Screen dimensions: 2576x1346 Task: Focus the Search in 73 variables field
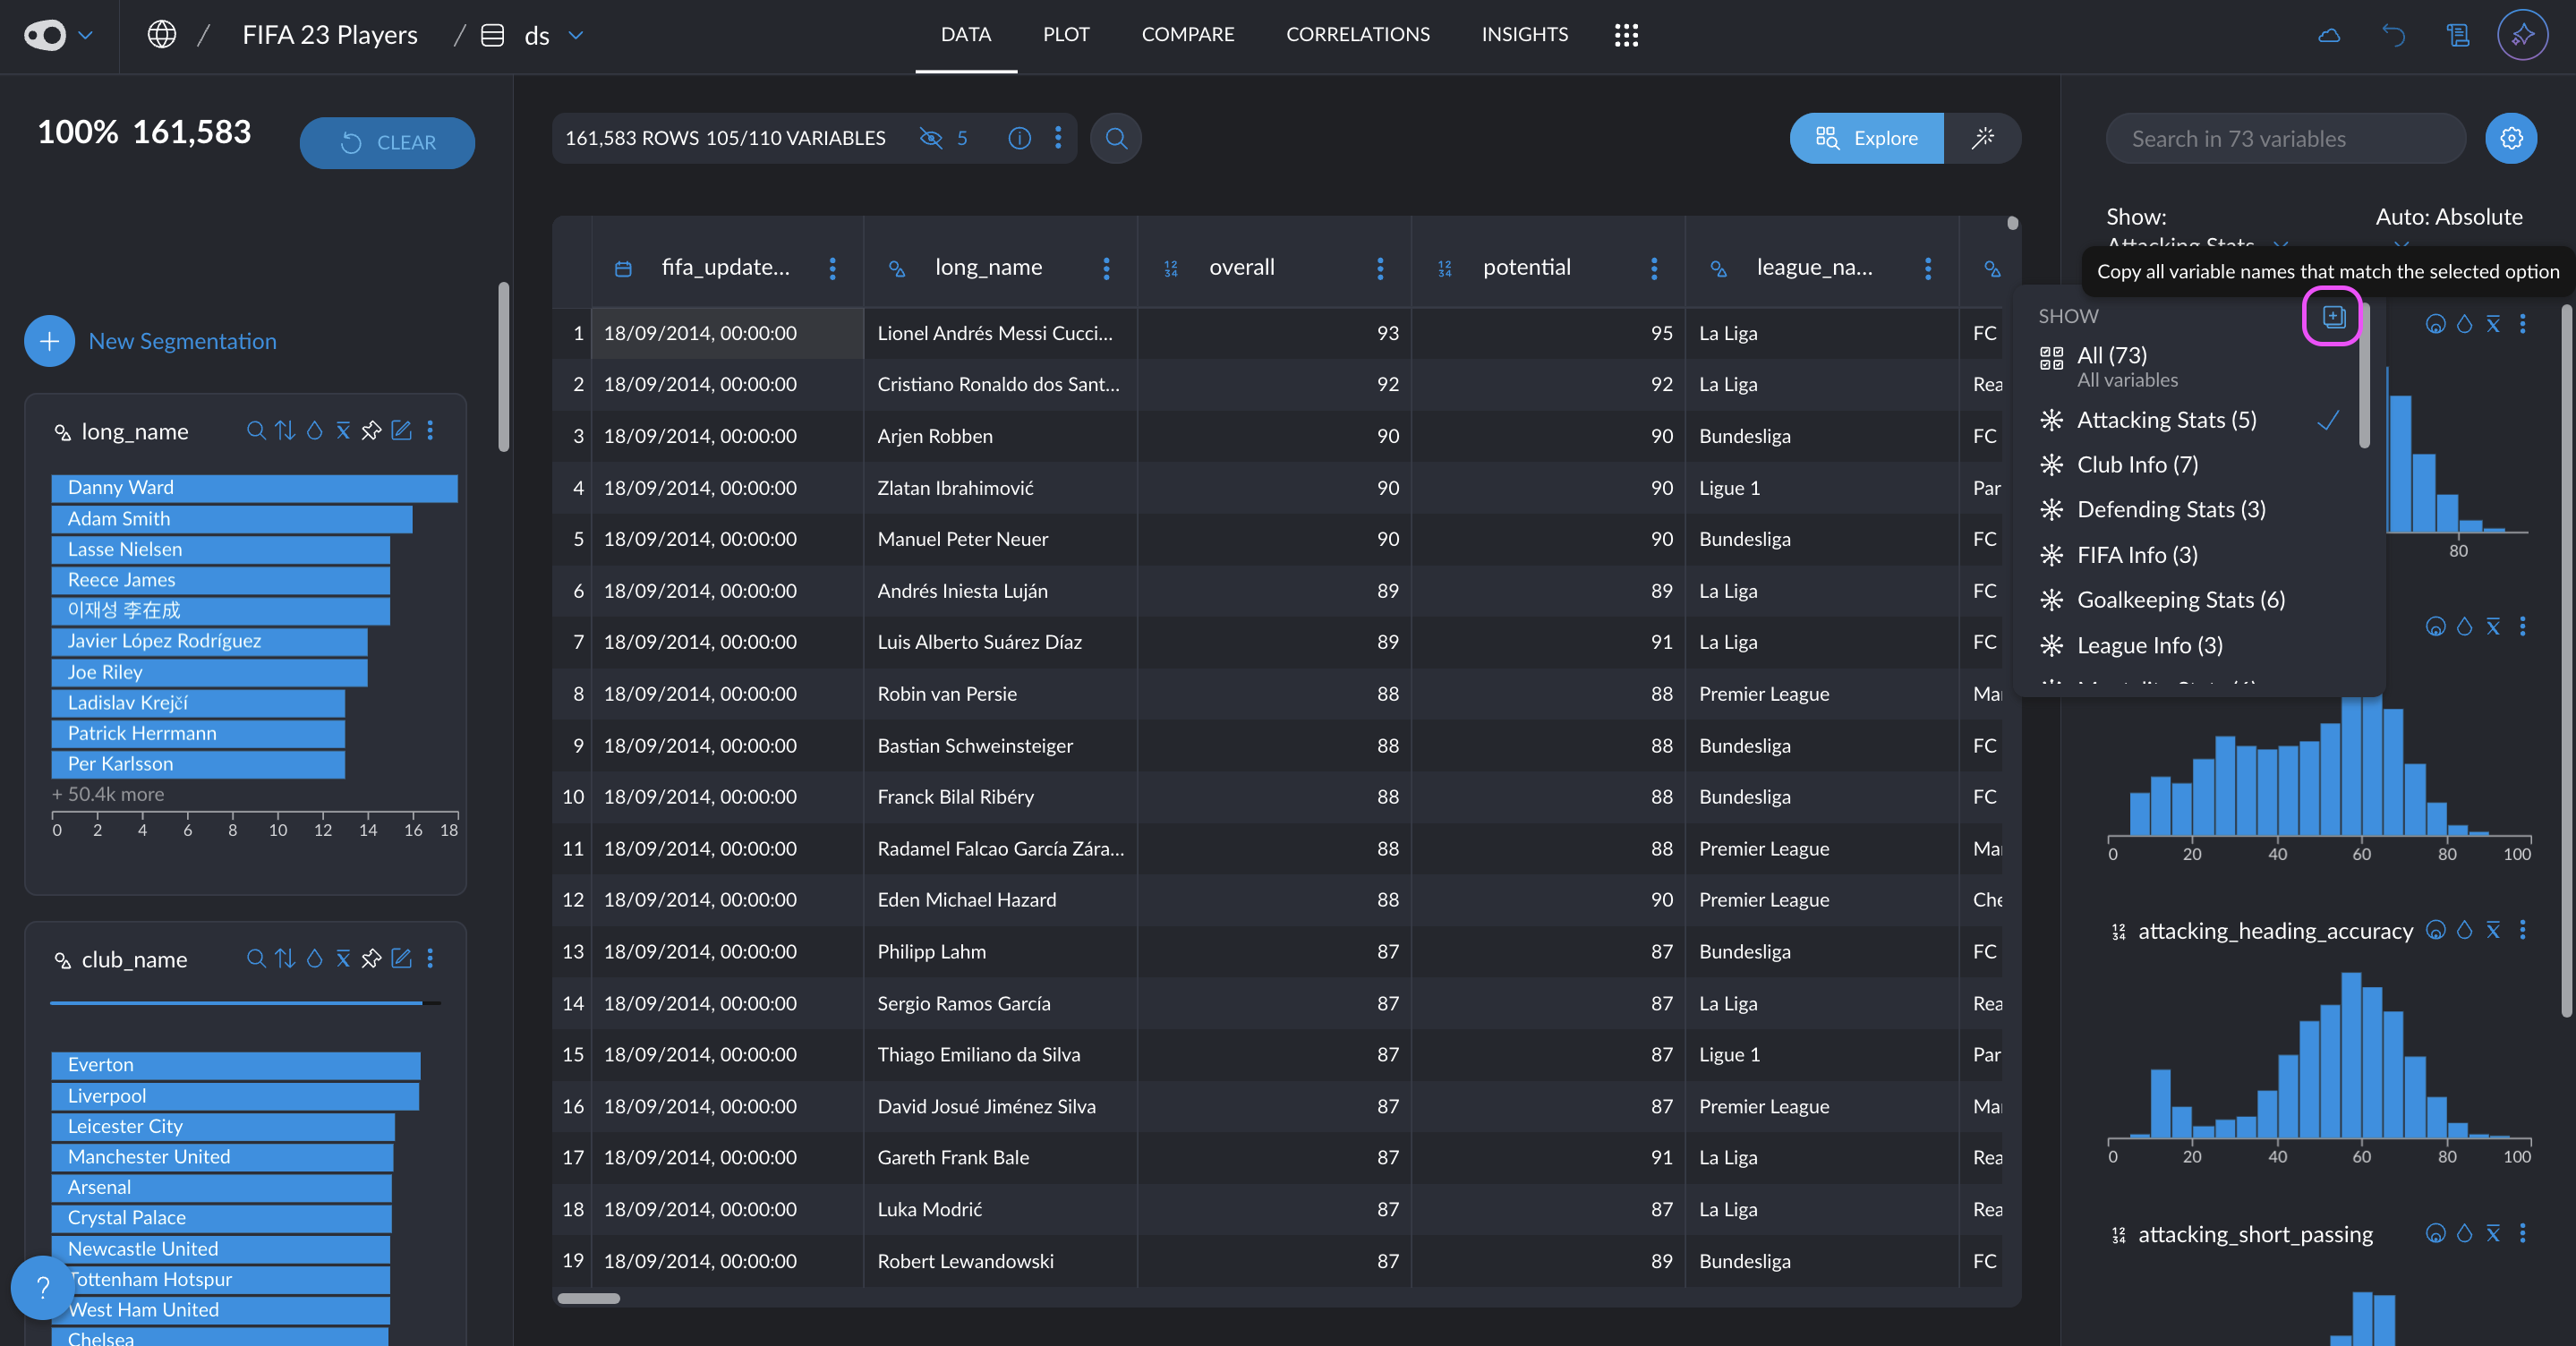click(x=2285, y=138)
